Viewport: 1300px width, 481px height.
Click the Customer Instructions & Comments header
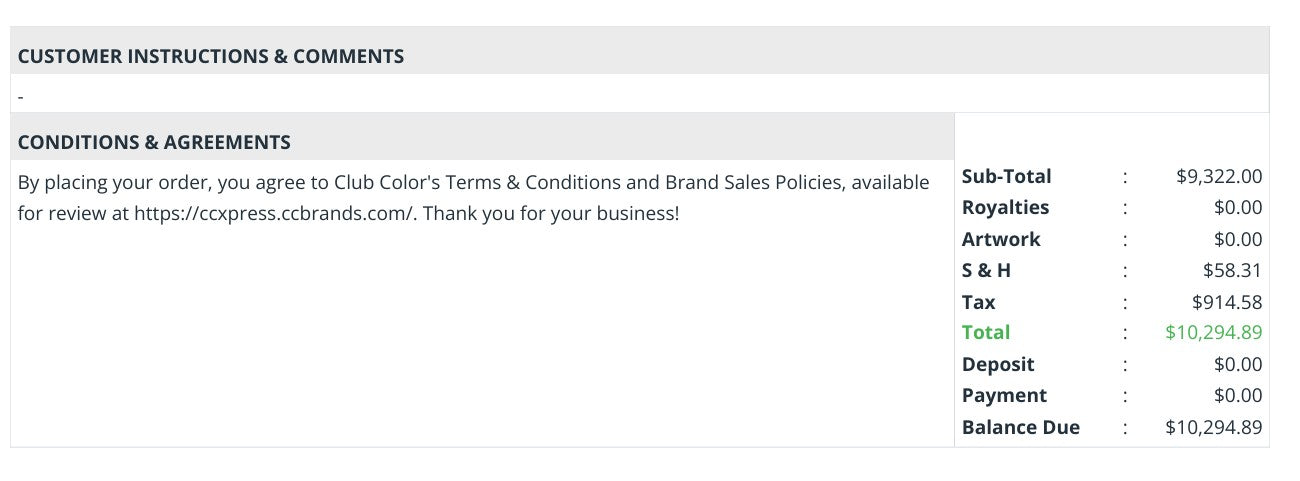click(211, 56)
